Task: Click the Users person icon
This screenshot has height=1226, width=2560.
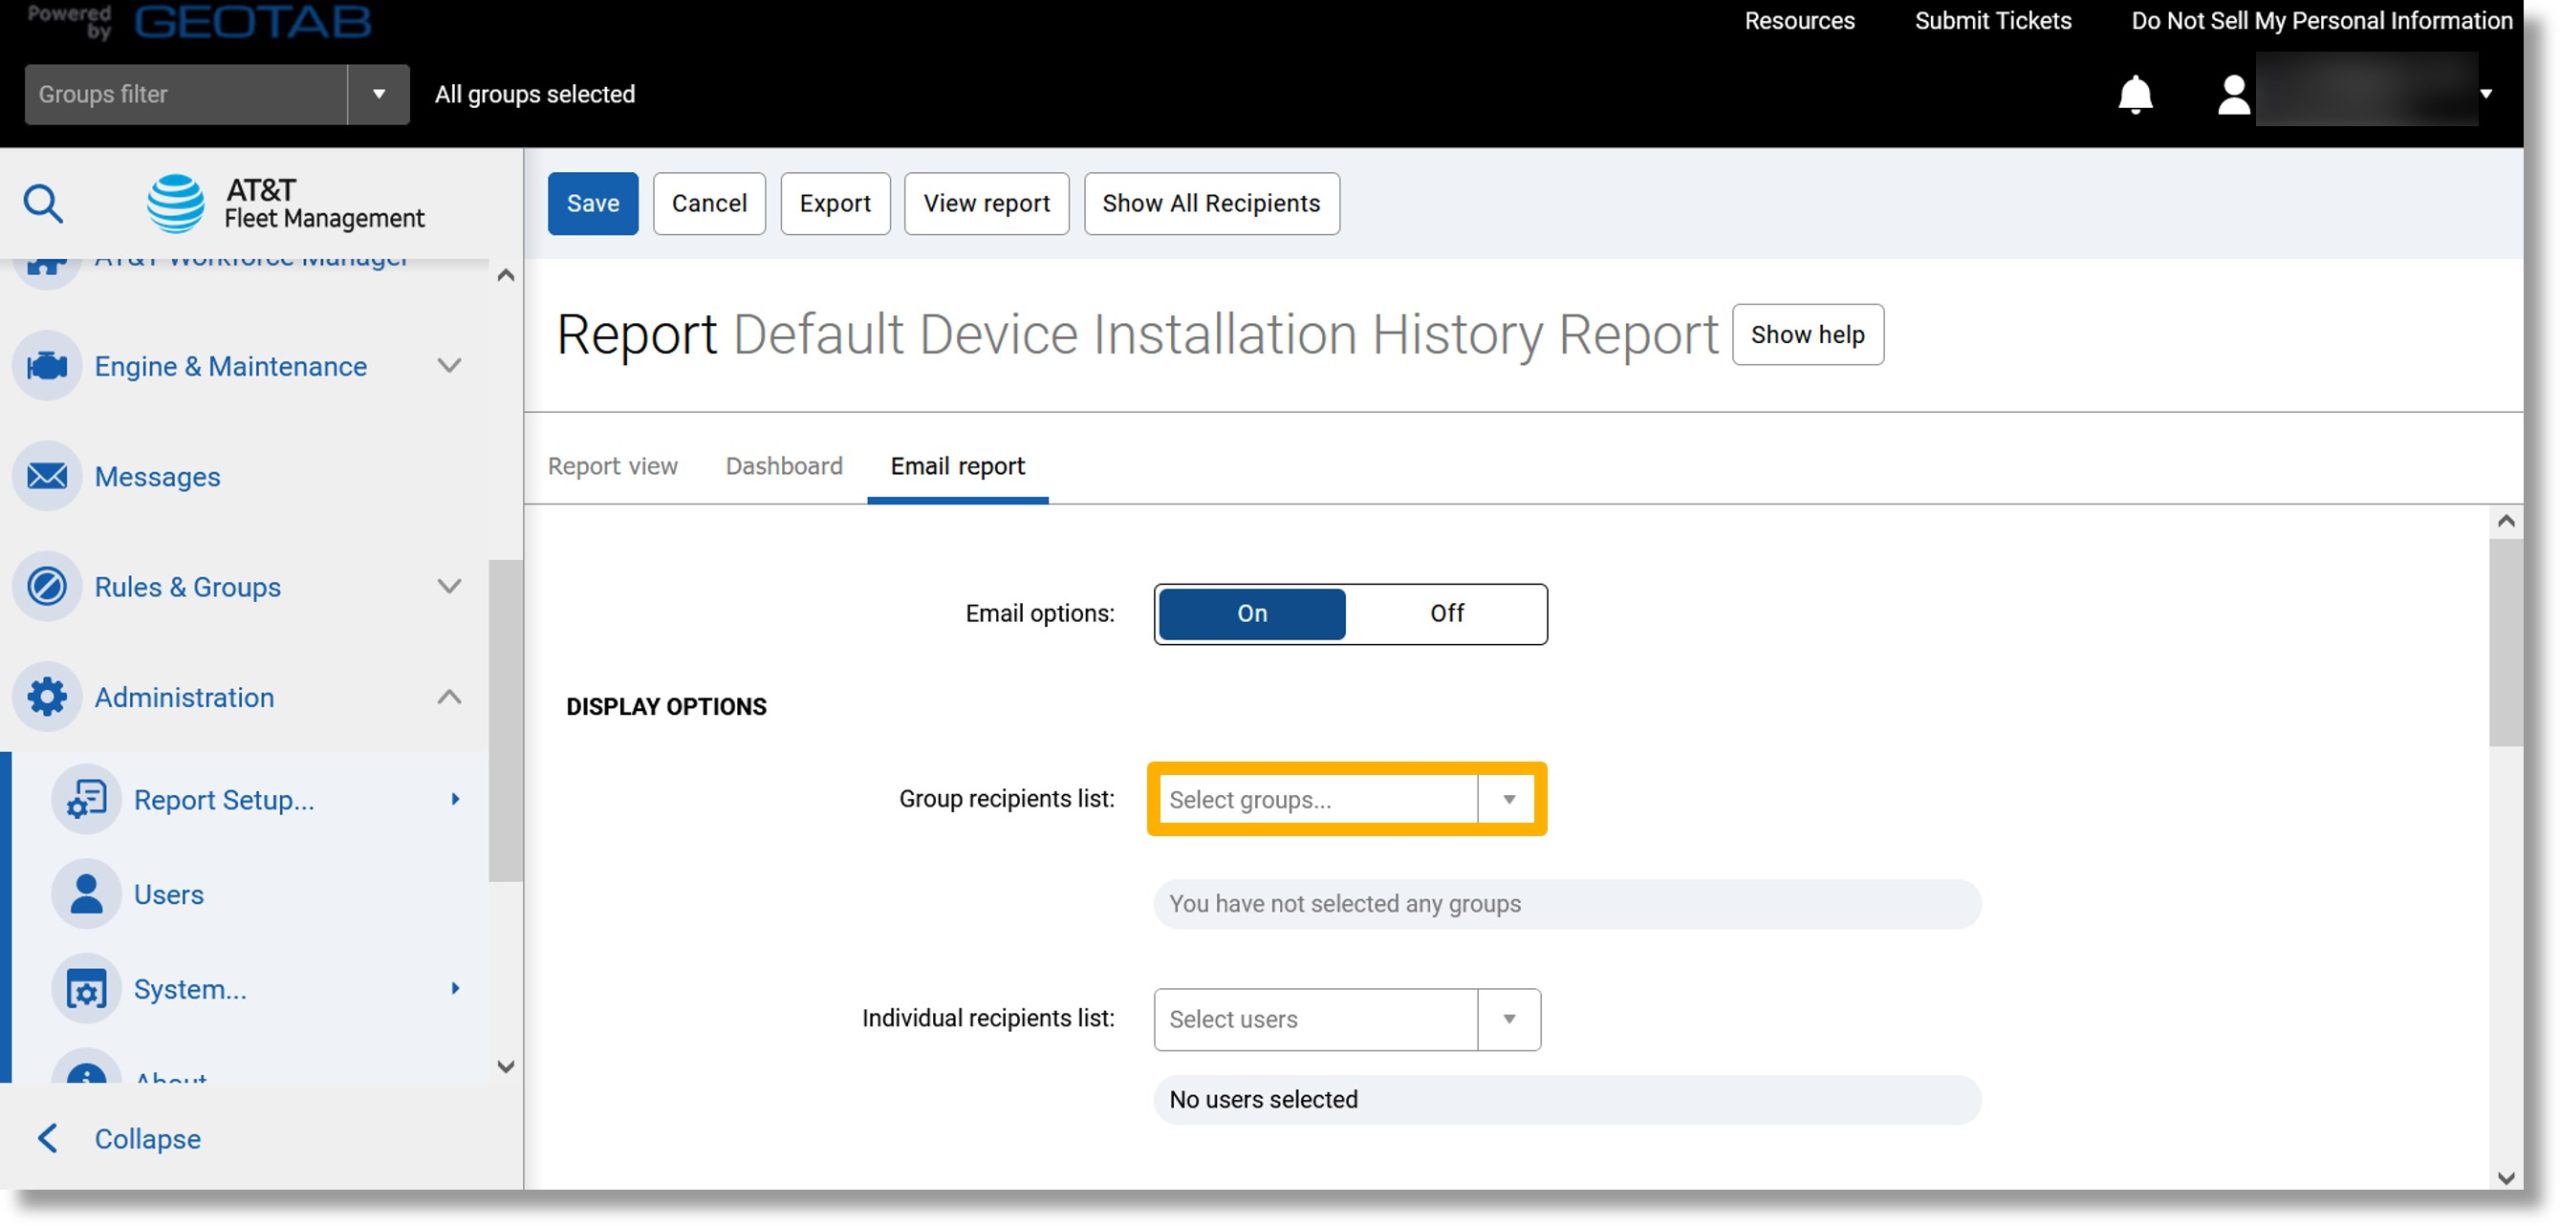Action: click(87, 893)
